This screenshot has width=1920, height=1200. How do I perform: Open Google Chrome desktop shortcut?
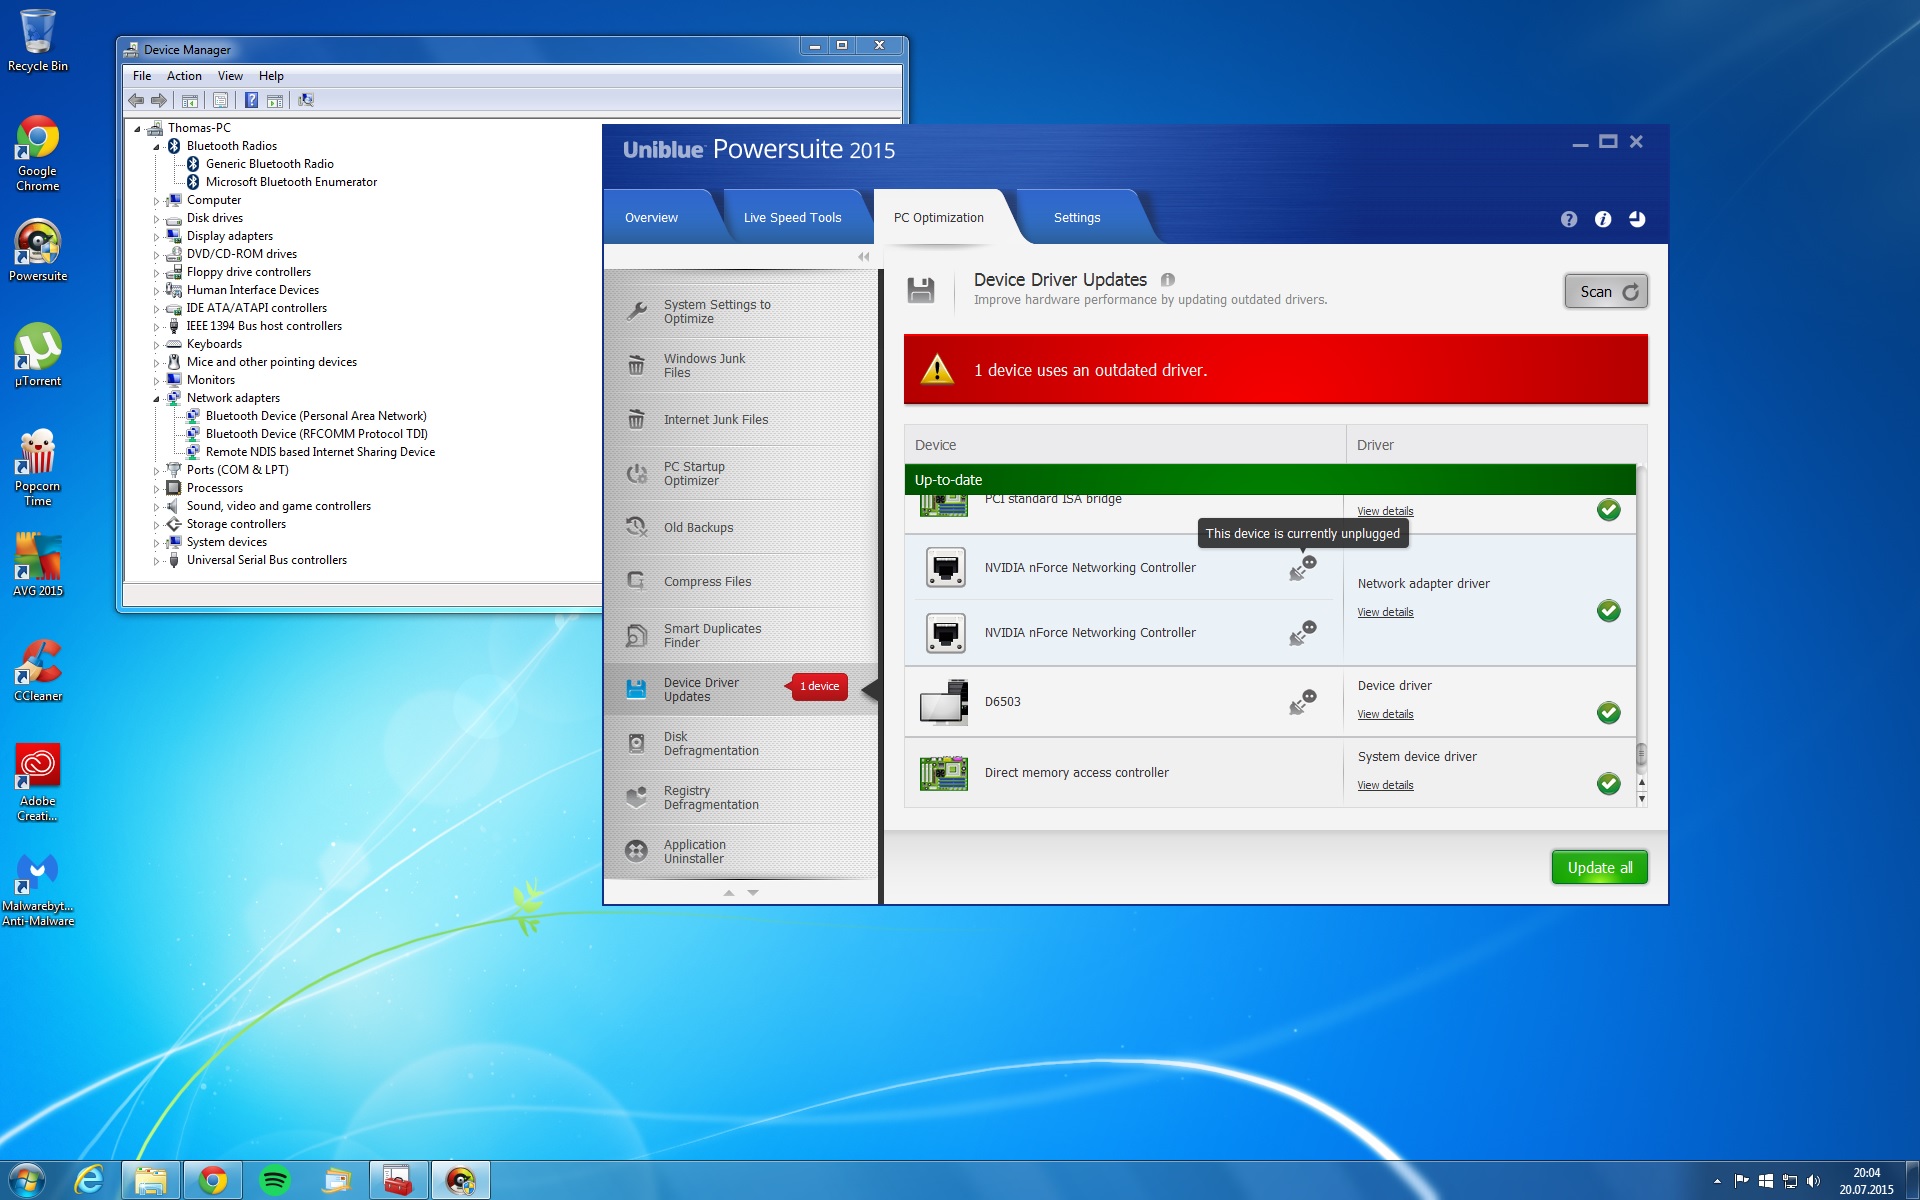click(x=38, y=154)
